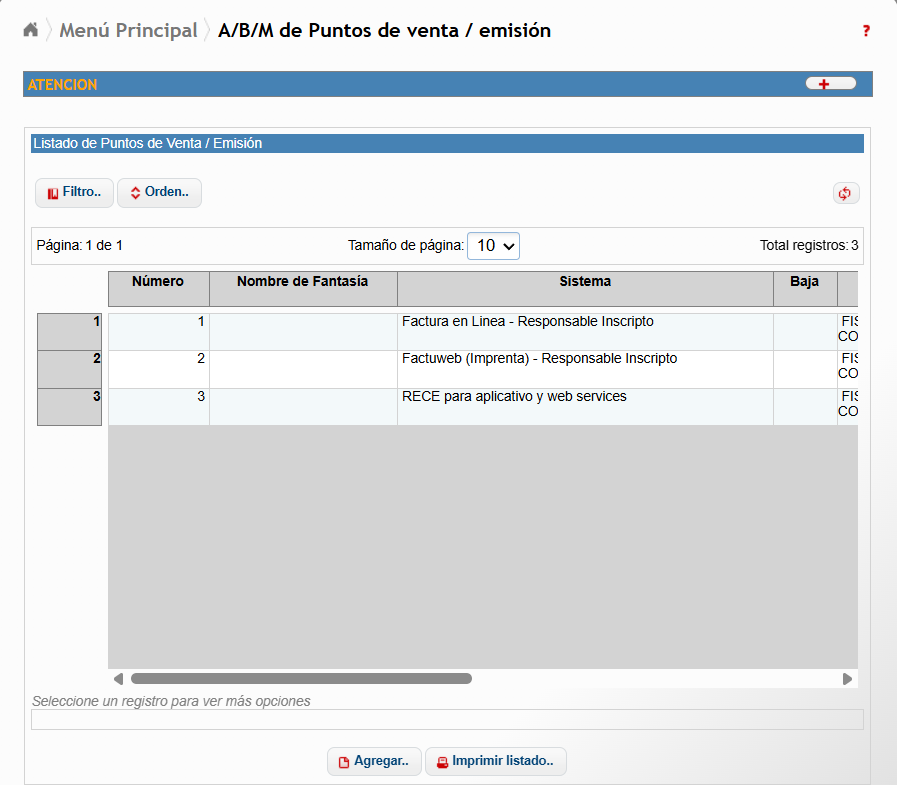Select Factuweb (Imprenta) - Responsable Inscripto cell
Screen dimensions: 897x785
(x=585, y=370)
